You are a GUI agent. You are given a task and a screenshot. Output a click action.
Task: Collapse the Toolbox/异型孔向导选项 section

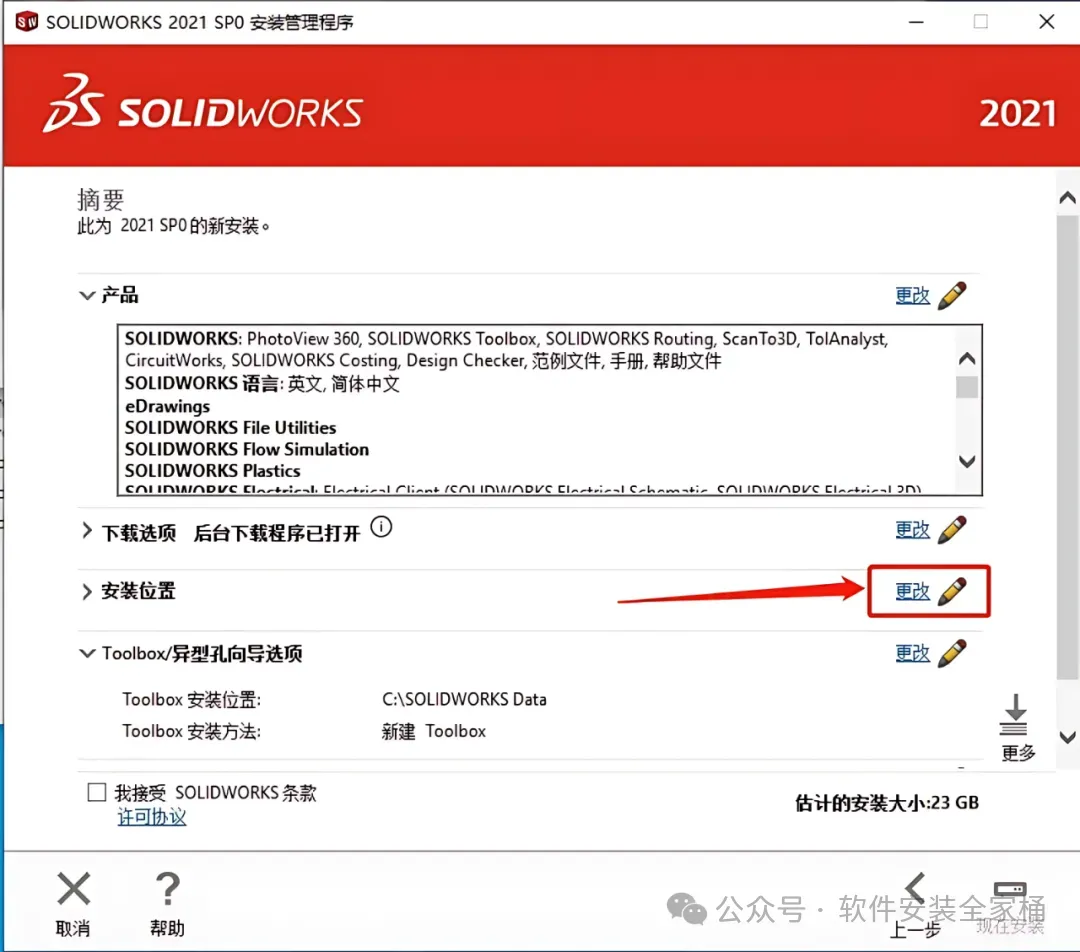(87, 653)
